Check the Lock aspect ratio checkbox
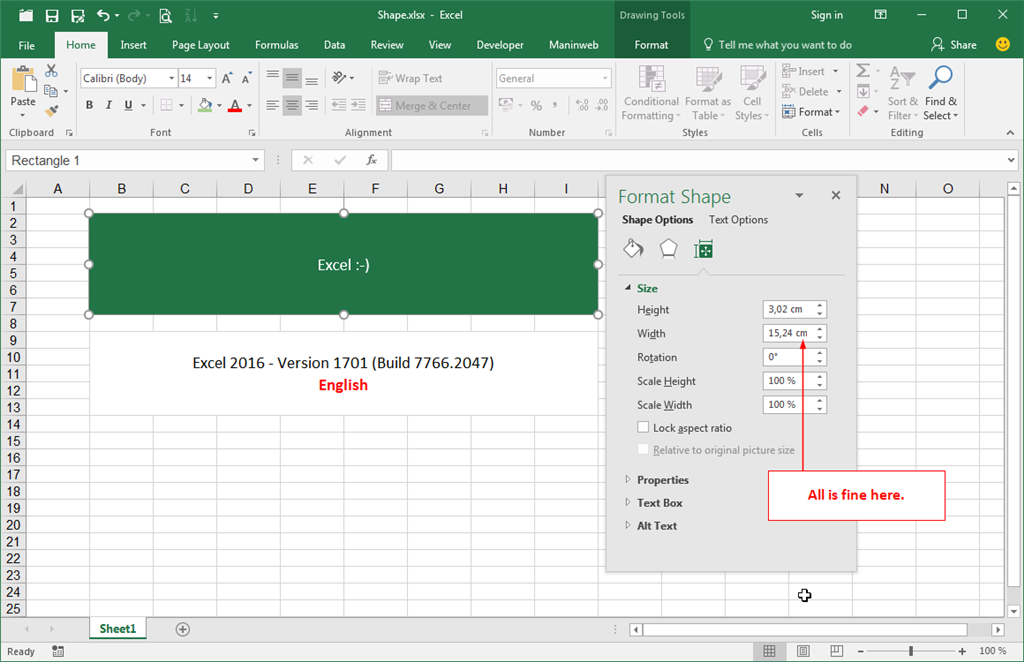Image resolution: width=1024 pixels, height=662 pixels. click(x=643, y=427)
